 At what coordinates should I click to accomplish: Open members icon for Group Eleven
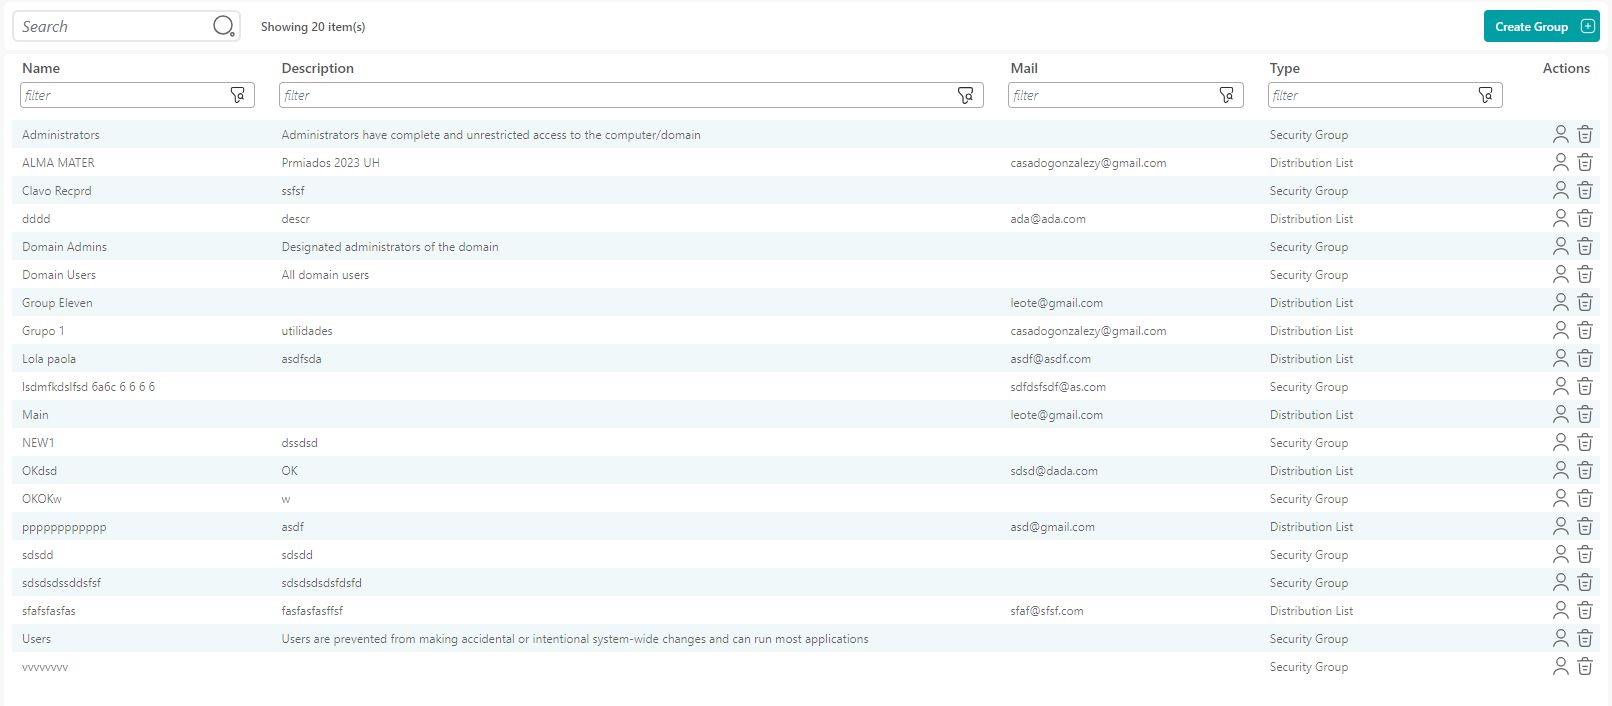[x=1561, y=302]
